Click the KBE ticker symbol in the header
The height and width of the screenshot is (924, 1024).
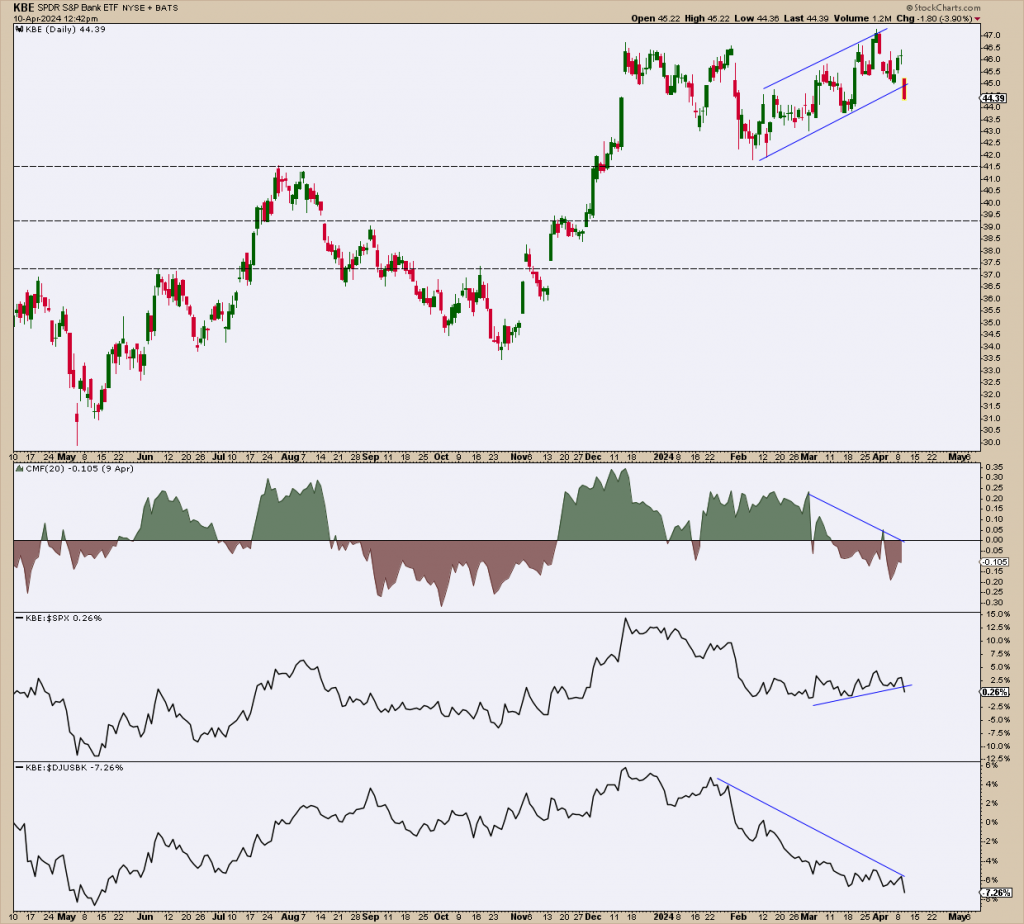point(23,8)
